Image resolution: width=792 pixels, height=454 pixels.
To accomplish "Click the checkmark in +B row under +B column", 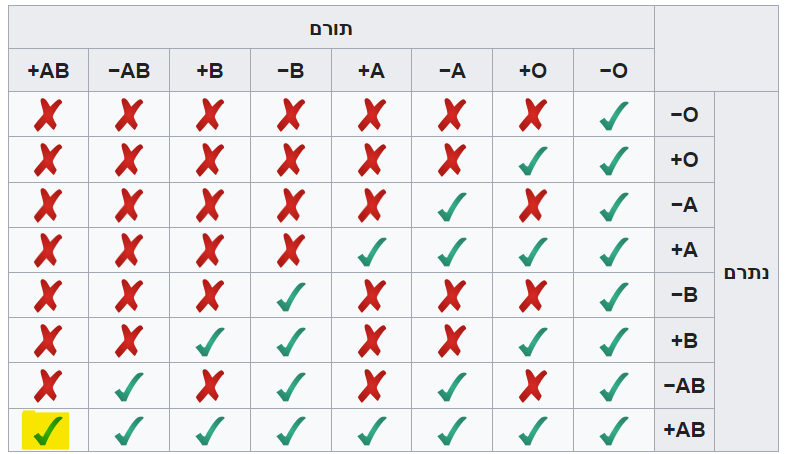I will (x=209, y=340).
